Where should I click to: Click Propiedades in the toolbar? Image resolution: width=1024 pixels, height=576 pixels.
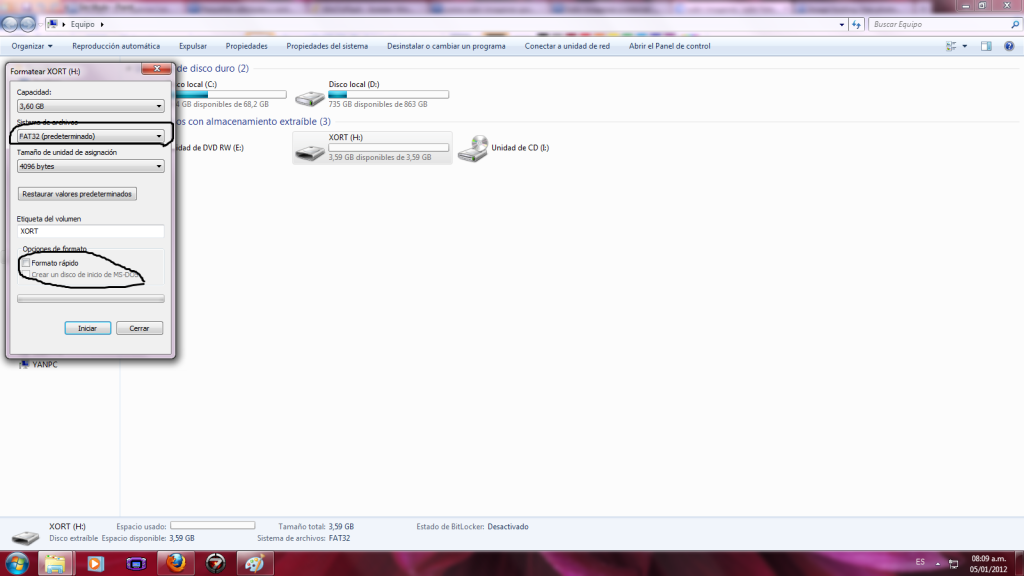(246, 46)
